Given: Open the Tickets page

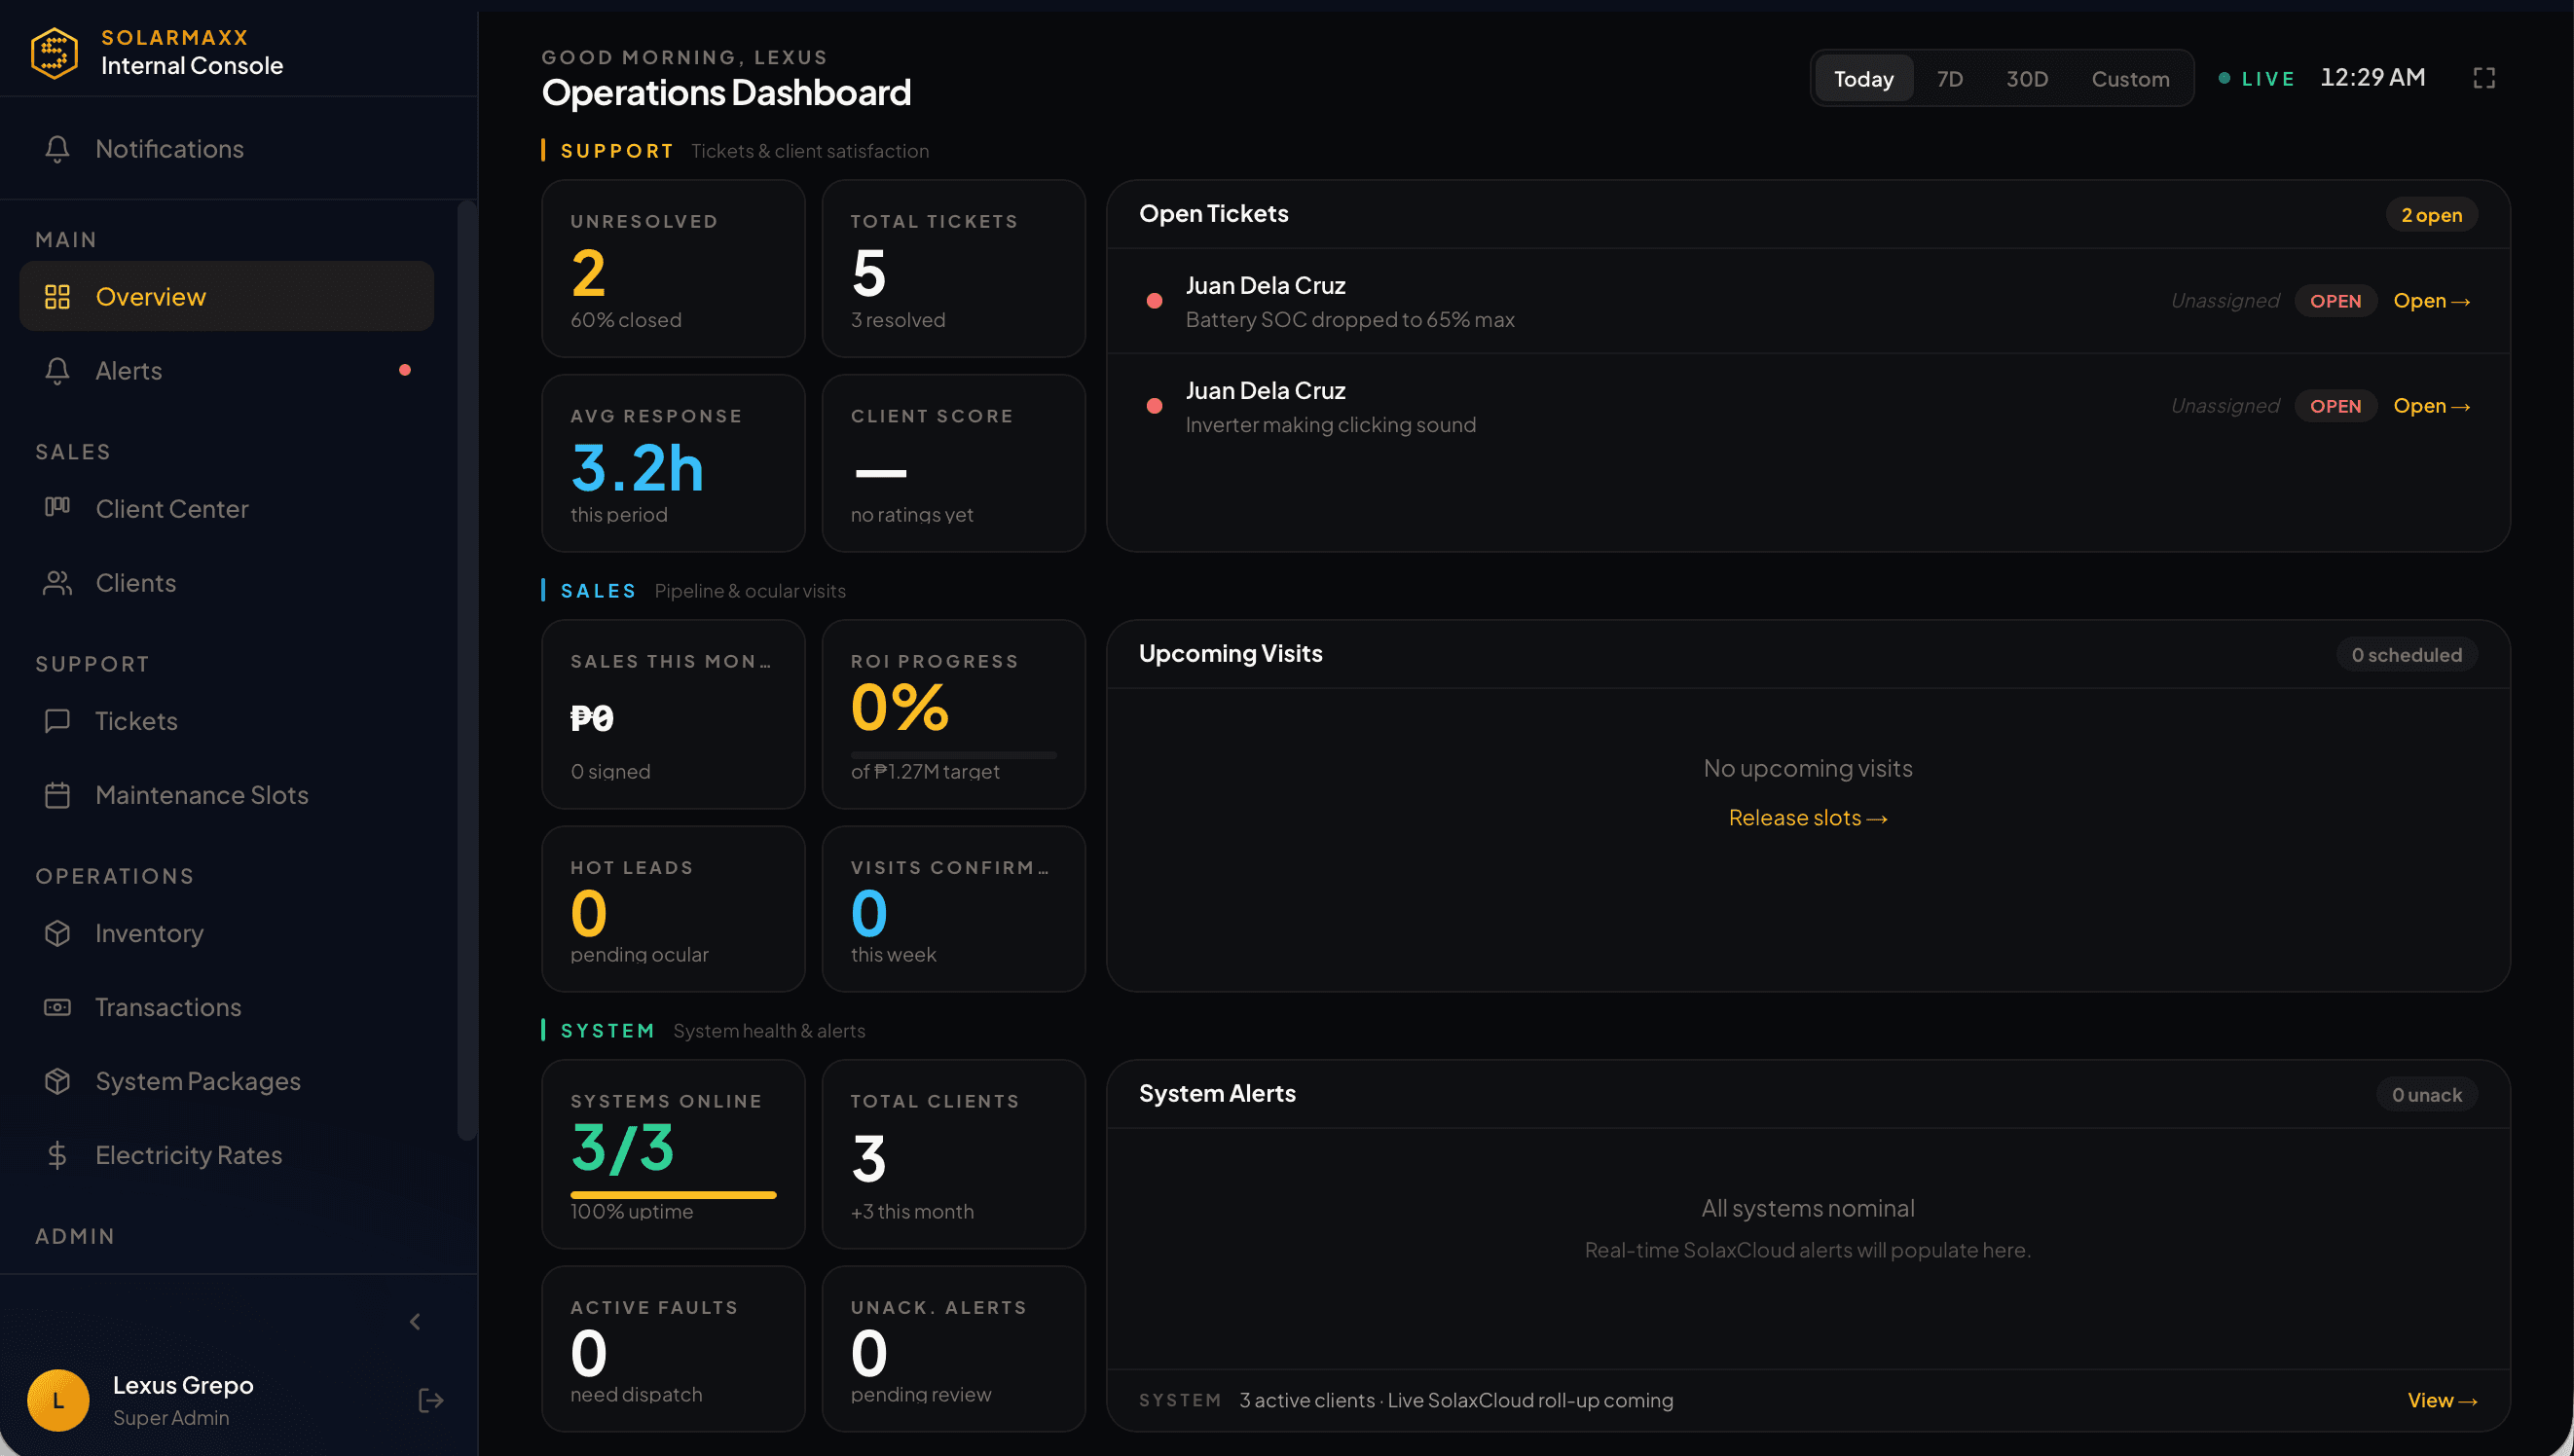Looking at the screenshot, I should click(x=227, y=721).
